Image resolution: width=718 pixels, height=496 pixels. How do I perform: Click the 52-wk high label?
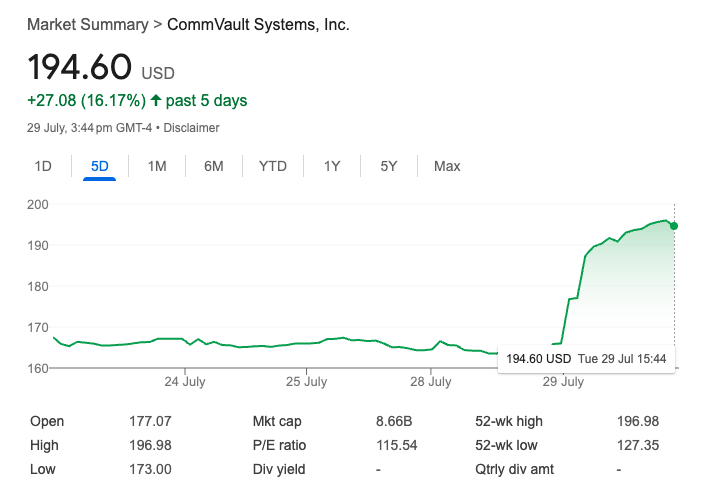[509, 421]
